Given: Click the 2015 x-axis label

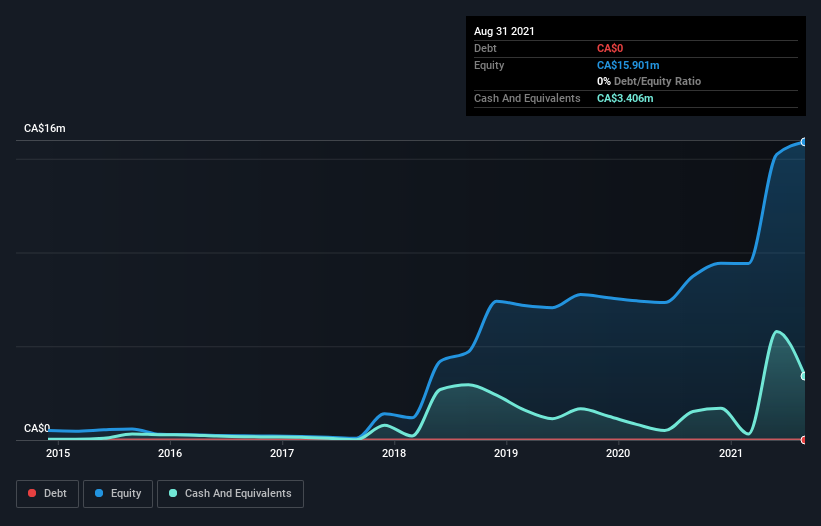Looking at the screenshot, I should coord(58,453).
